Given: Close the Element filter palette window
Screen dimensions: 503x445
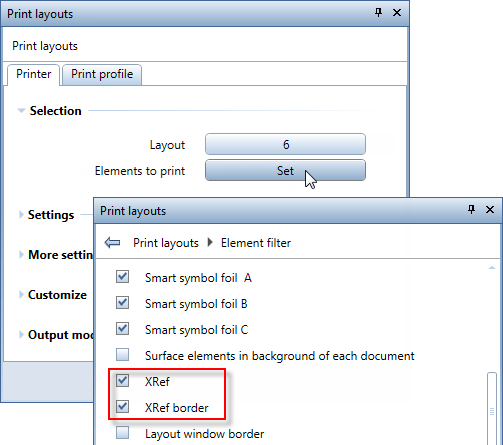Looking at the screenshot, I should coord(490,210).
